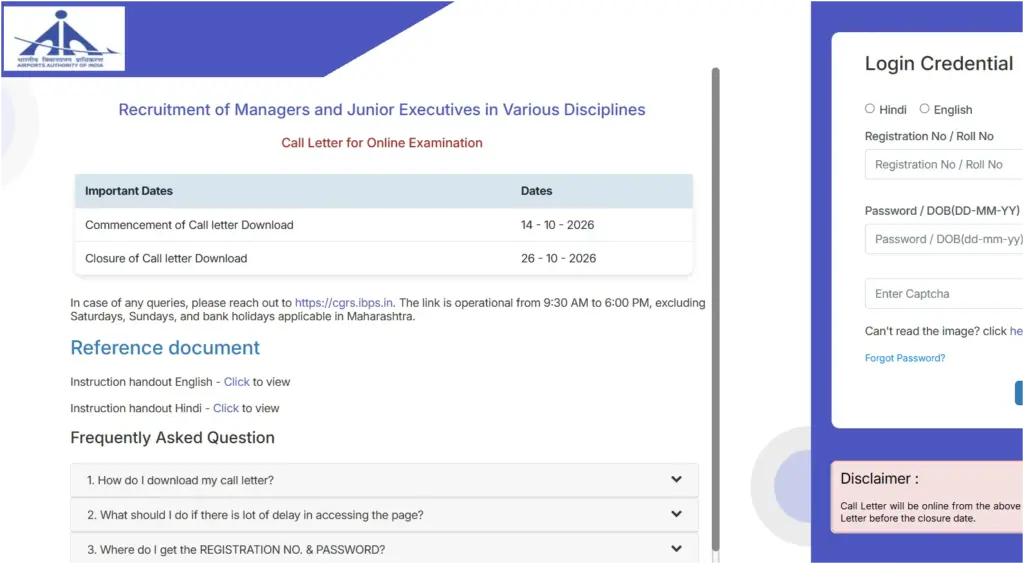Expand FAQ about REGISTRATION NO. & PASSWORD
This screenshot has width=1024, height=564.
[x=384, y=548]
